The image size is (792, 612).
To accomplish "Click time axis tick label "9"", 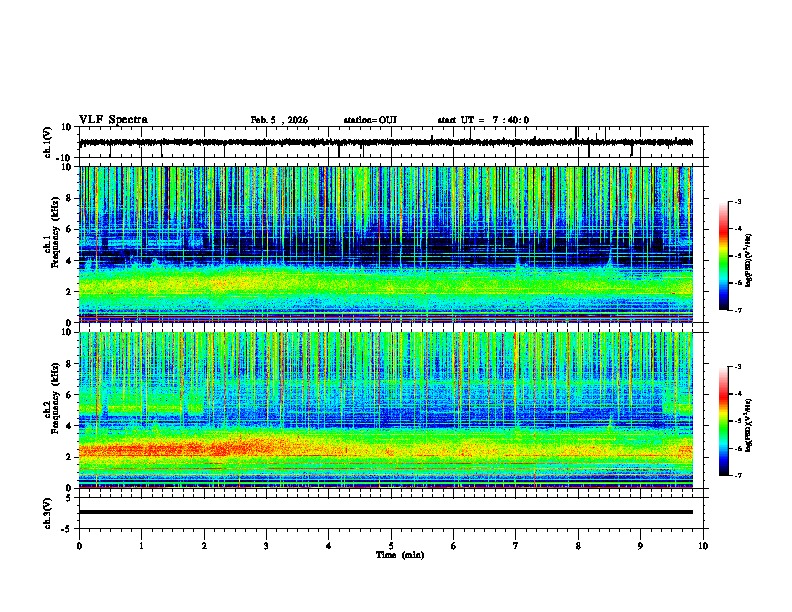I will (x=640, y=546).
